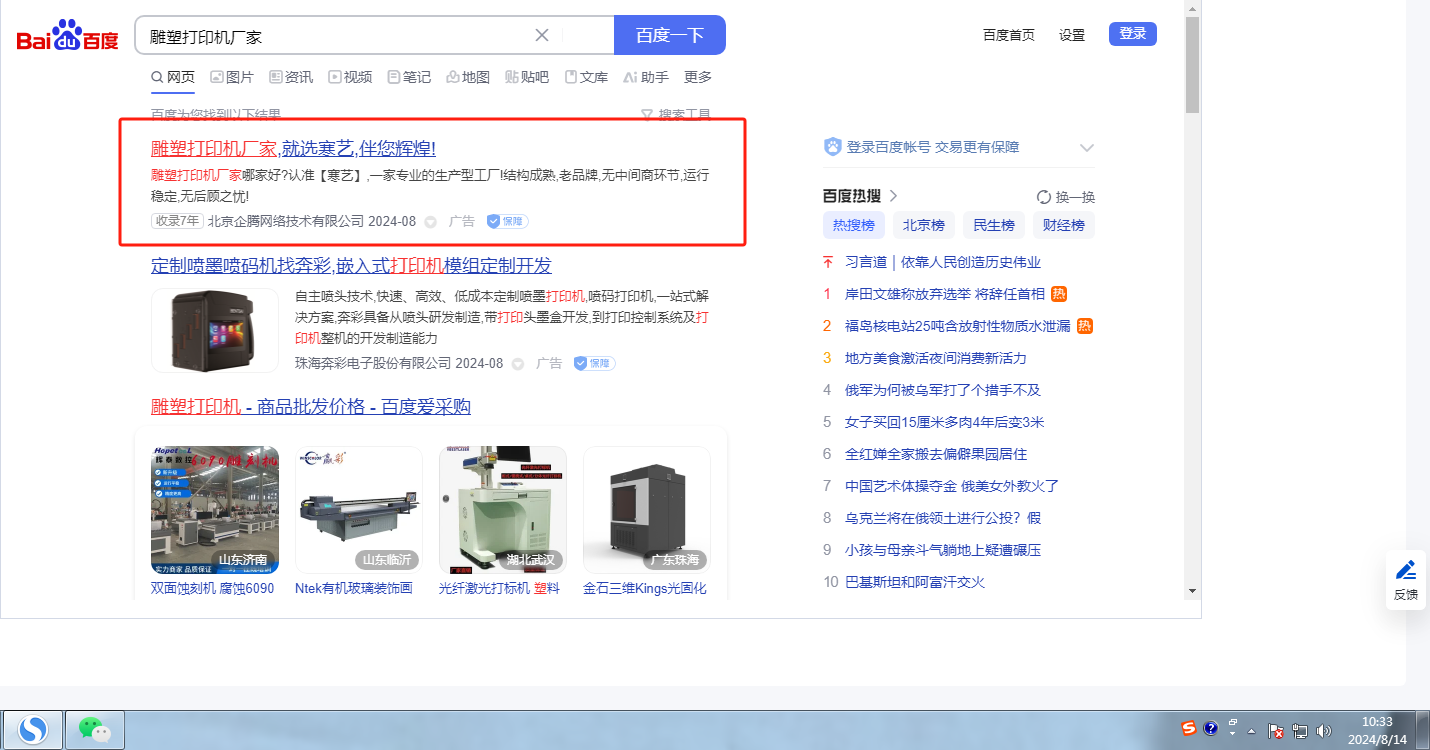The width and height of the screenshot is (1430, 750).
Task: Expand the dropdown beside 珠海奔彩 2024-08
Action: click(518, 364)
